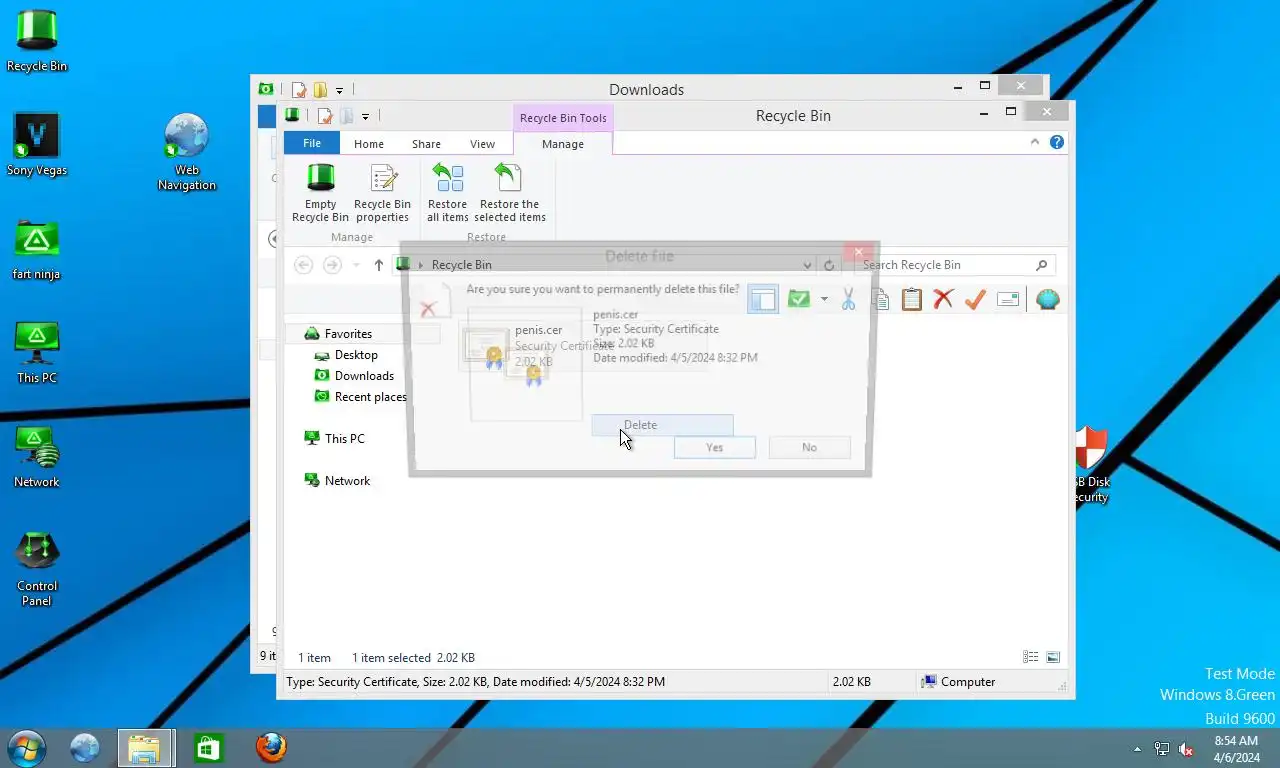Cancel deletion with the No button
Screen dimensions: 1280x768
point(809,447)
